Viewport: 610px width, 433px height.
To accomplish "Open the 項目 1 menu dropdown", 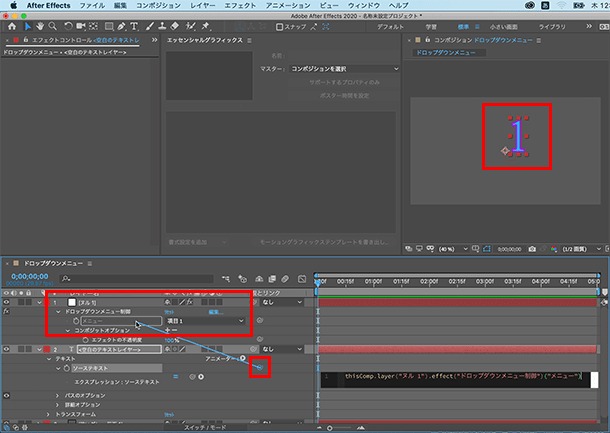I will pyautogui.click(x=205, y=321).
